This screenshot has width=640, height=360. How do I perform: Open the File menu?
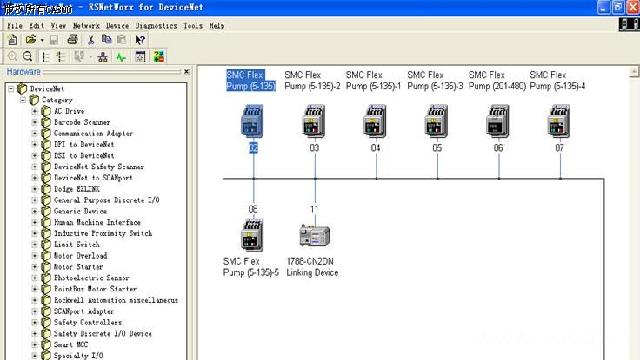coord(15,26)
